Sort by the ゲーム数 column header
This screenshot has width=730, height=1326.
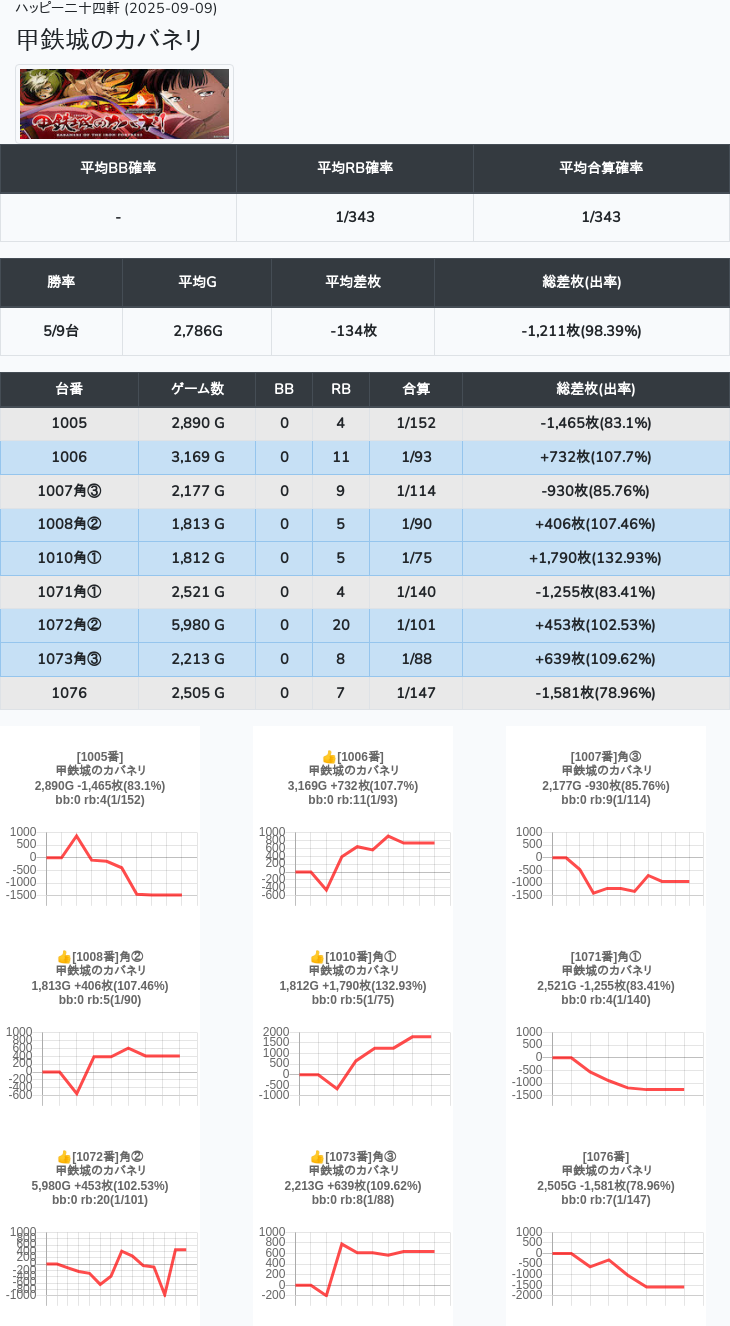click(197, 389)
